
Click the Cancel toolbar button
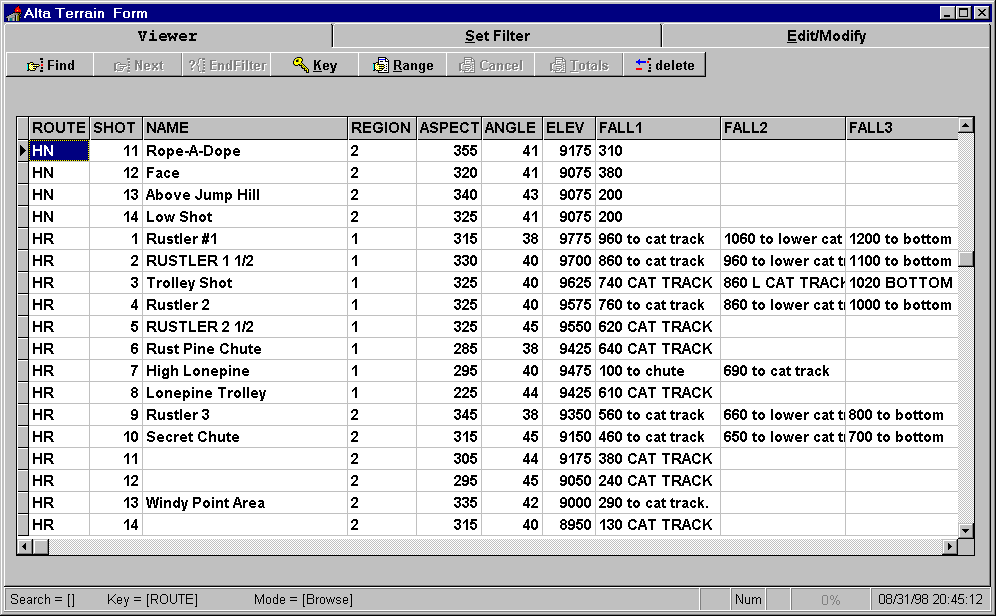(490, 65)
